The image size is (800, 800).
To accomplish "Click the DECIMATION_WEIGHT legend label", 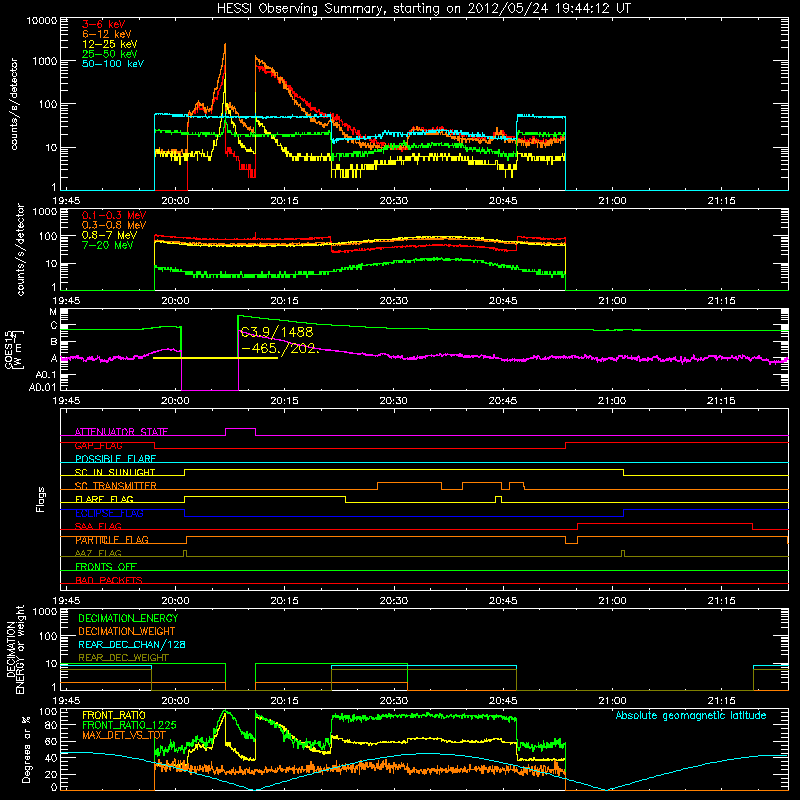I will pos(127,632).
